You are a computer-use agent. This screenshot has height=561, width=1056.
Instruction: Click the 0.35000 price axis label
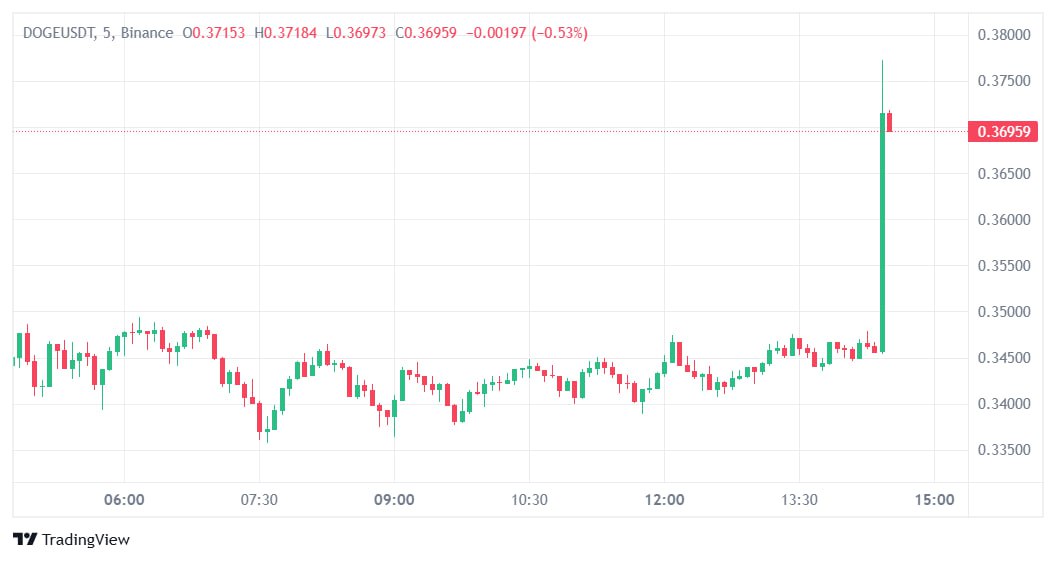[1003, 312]
